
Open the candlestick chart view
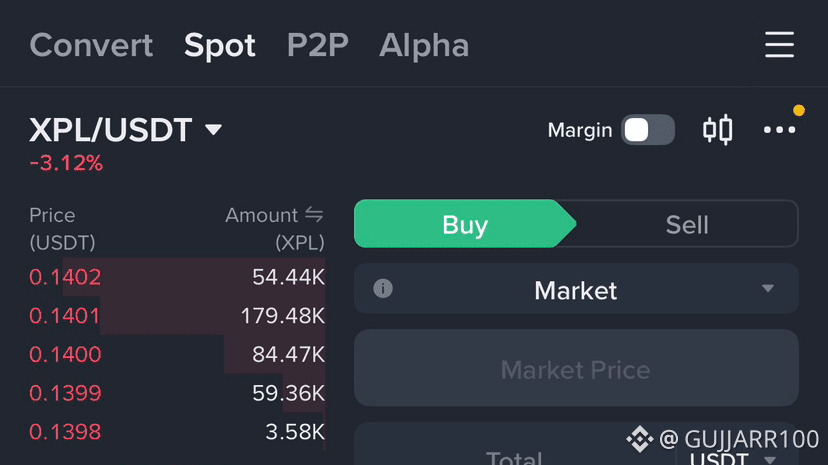click(717, 130)
